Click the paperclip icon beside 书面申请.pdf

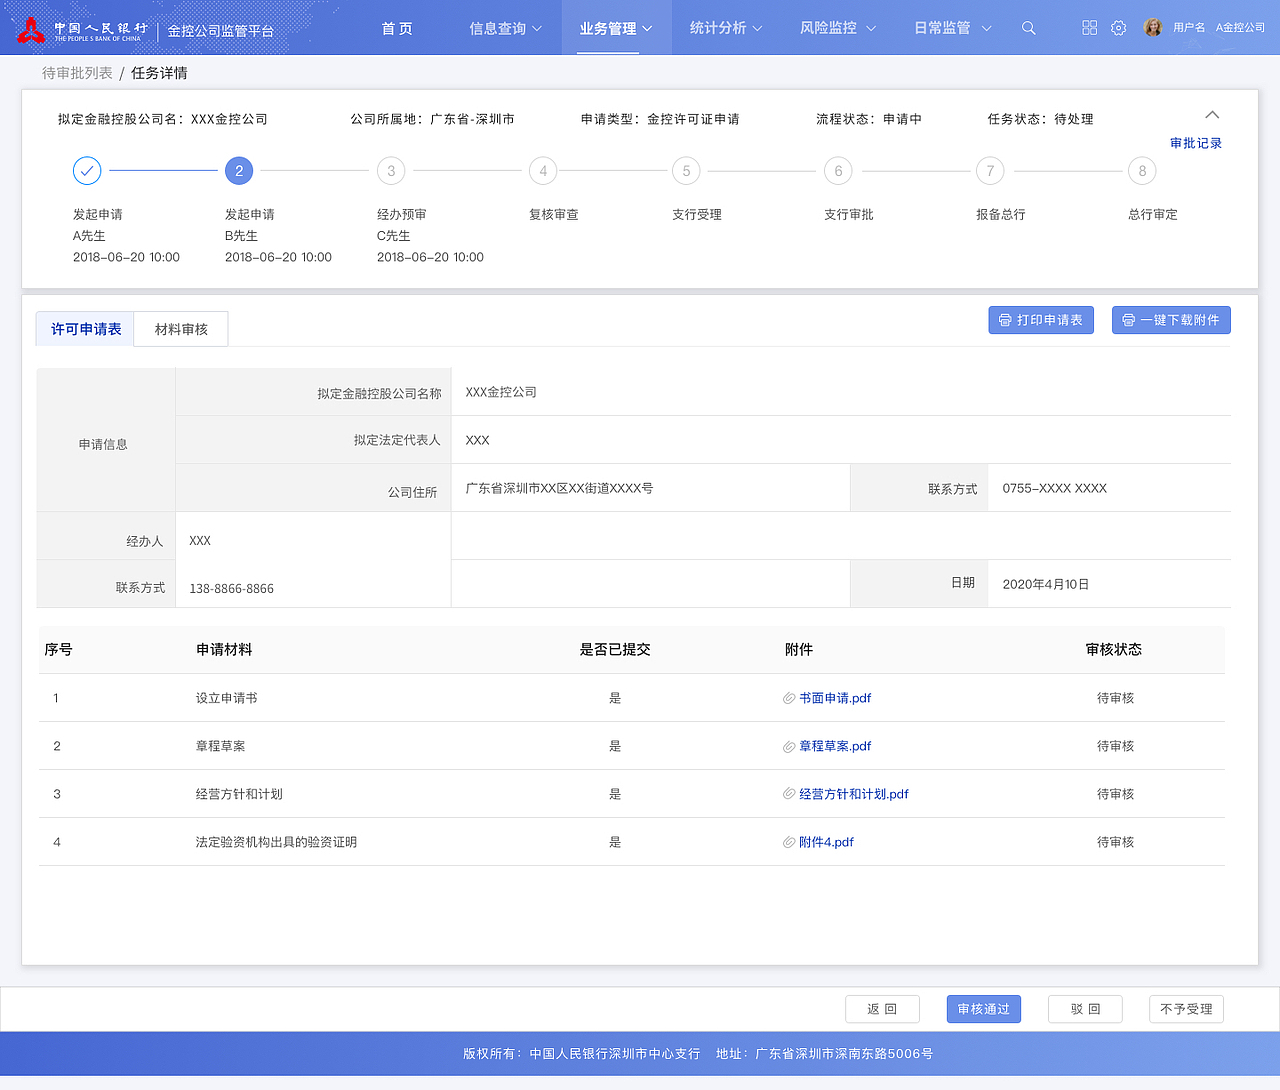tap(789, 698)
